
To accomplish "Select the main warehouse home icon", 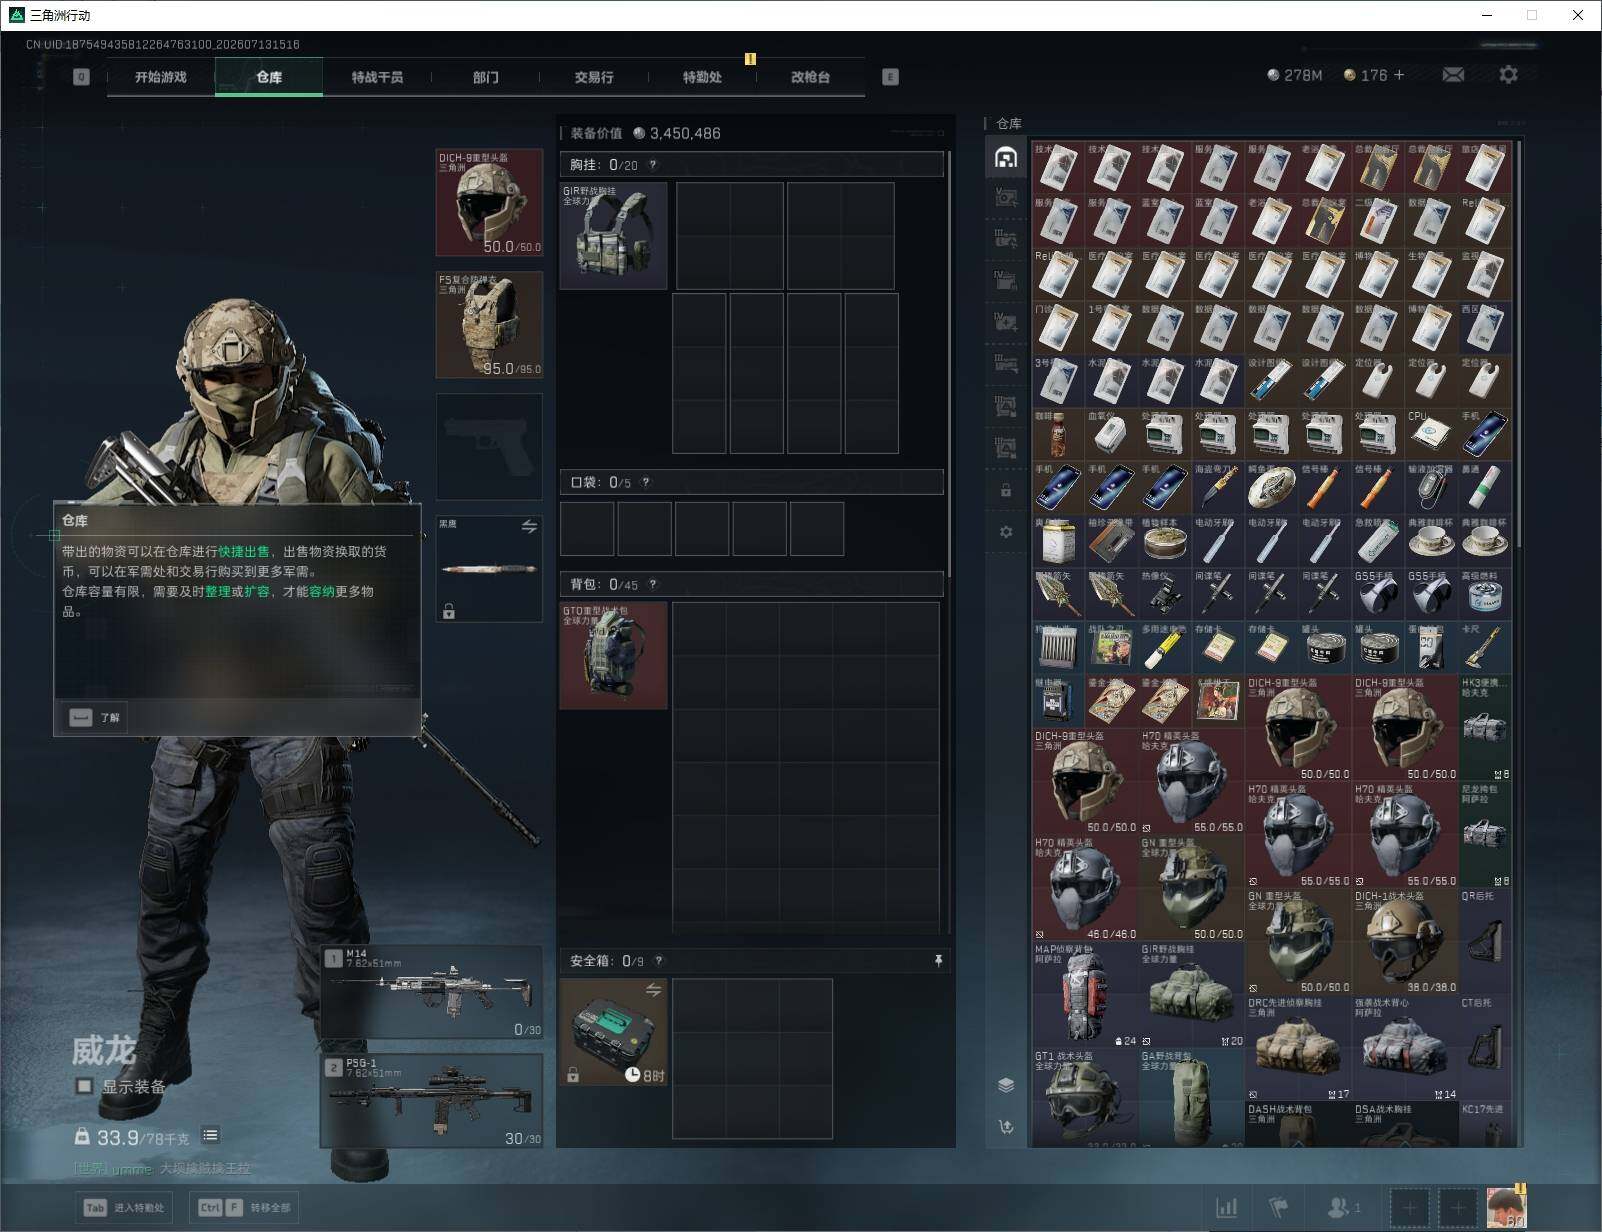I will (1005, 157).
